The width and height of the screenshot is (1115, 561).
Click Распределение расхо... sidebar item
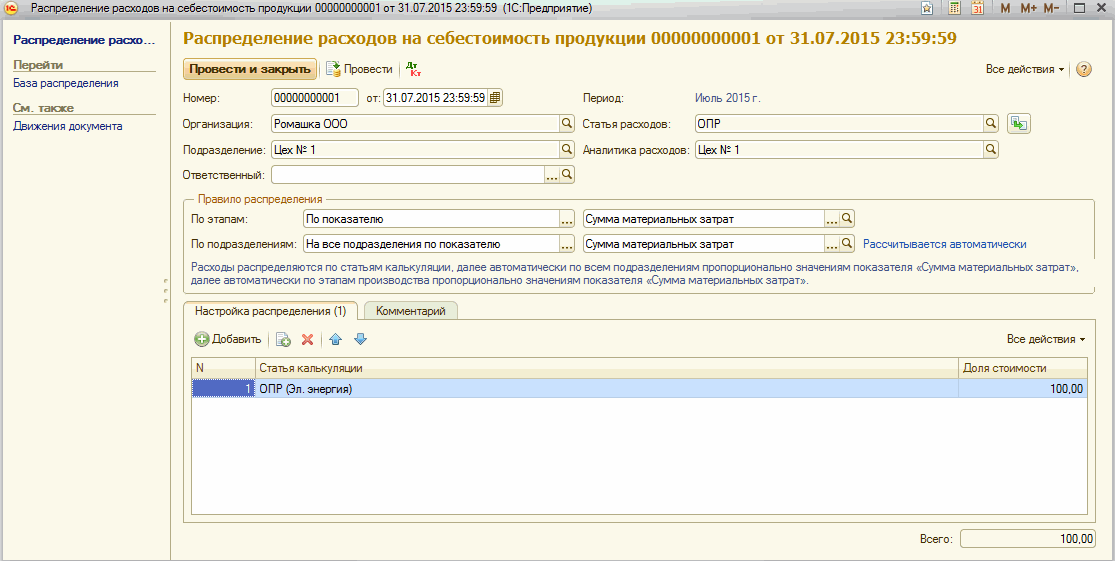point(83,41)
